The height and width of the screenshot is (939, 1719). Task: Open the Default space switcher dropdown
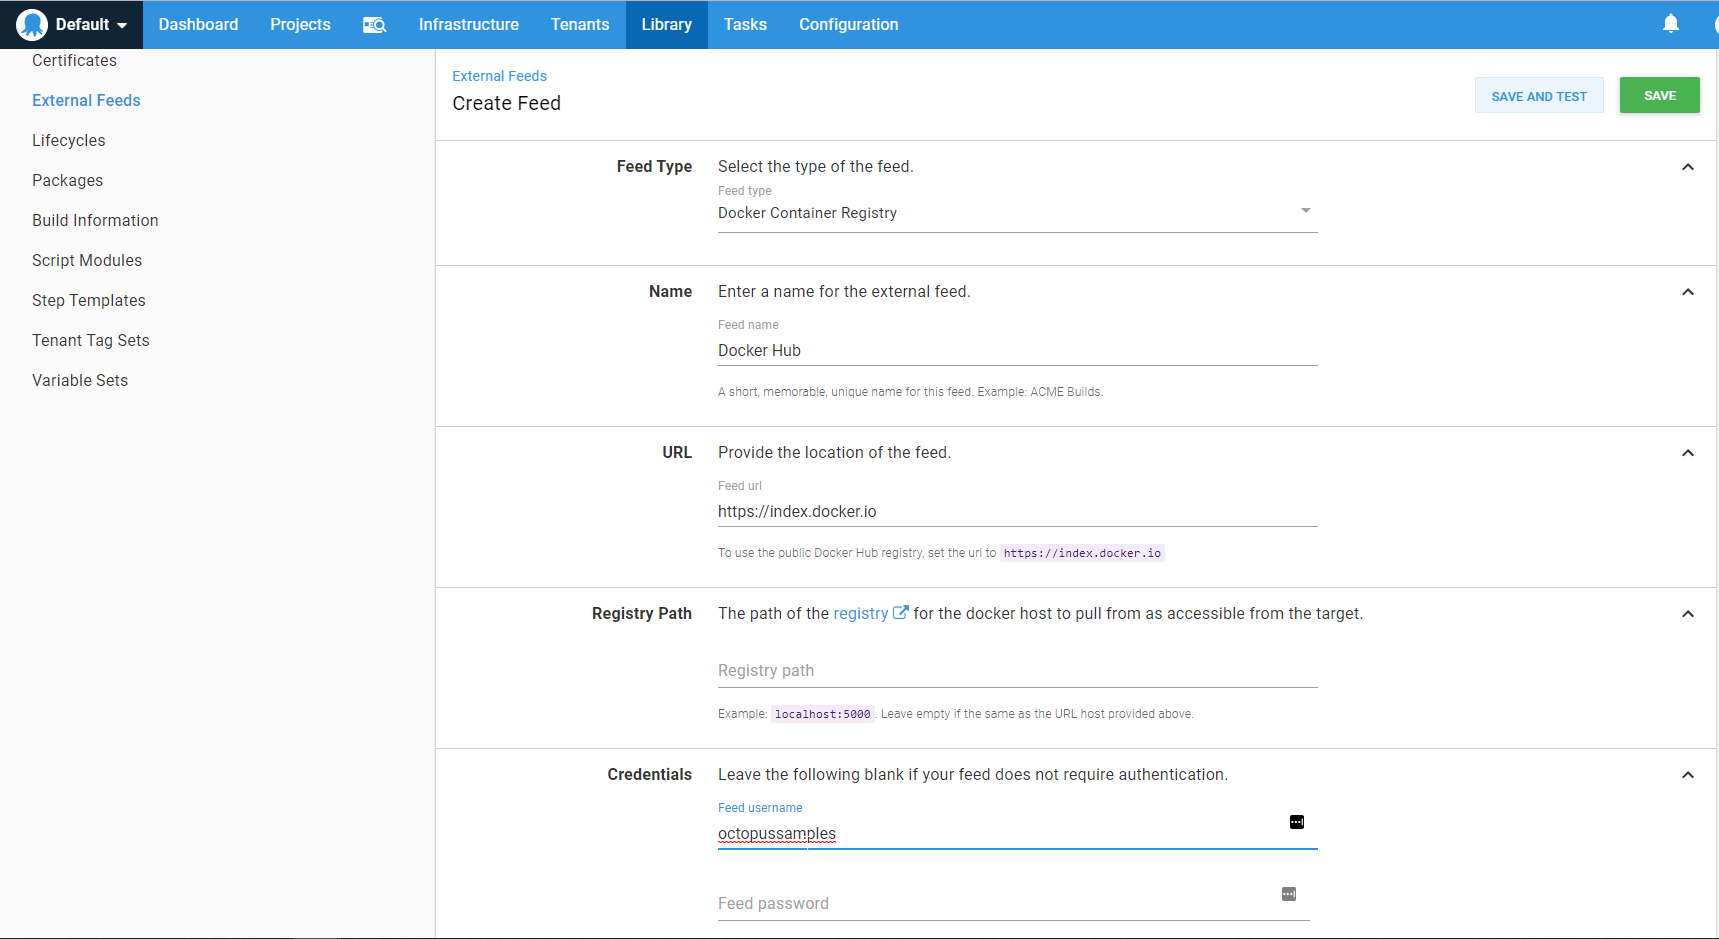[91, 24]
